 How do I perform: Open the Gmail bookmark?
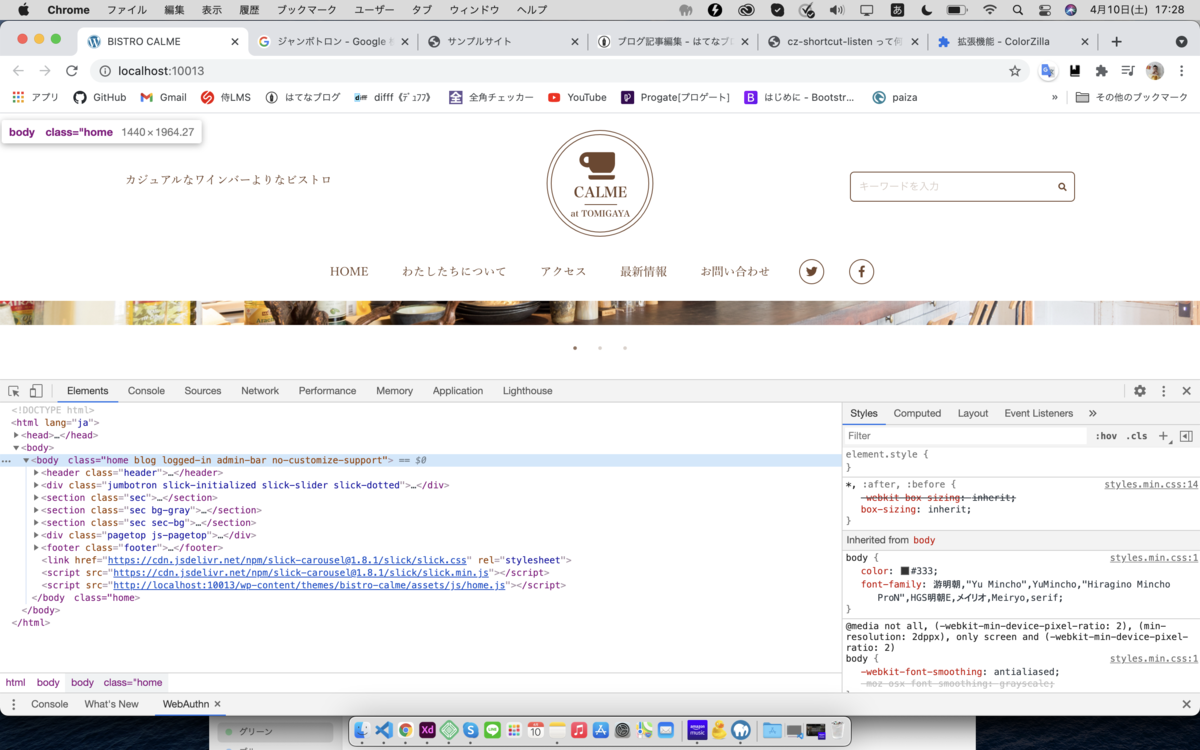tap(163, 97)
